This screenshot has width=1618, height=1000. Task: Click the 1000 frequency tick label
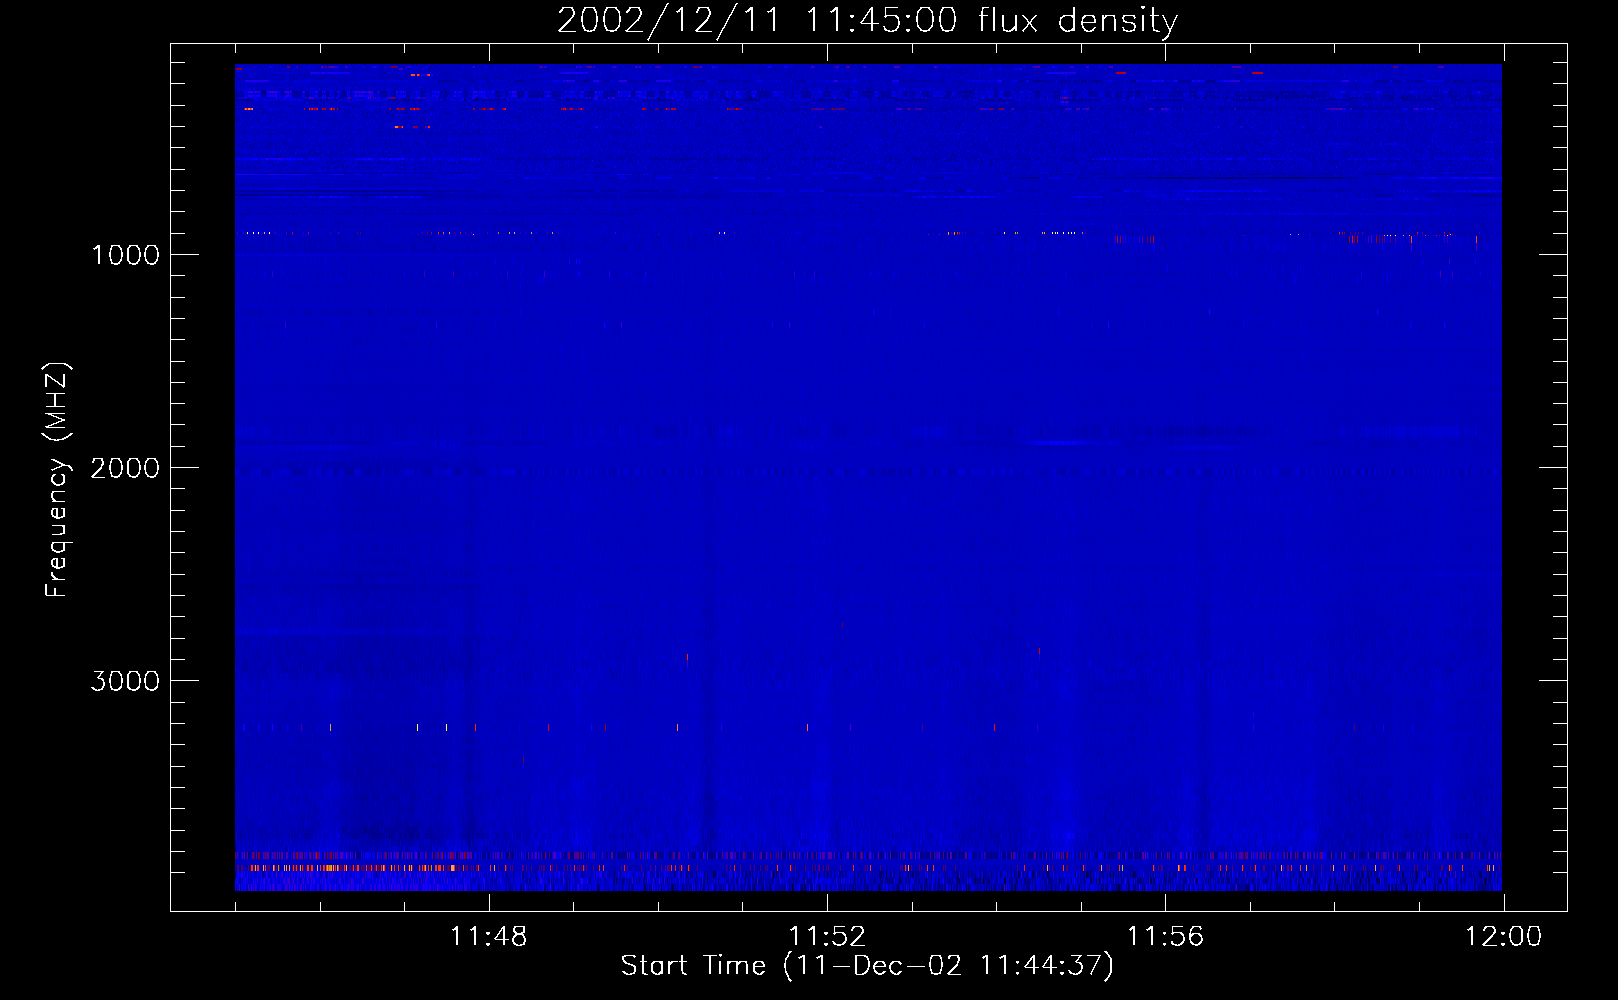click(125, 255)
